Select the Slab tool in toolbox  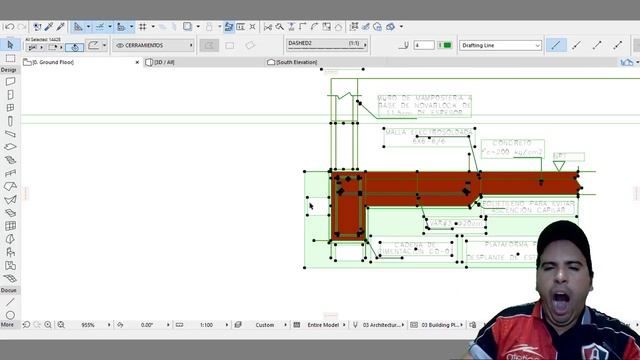[10, 147]
